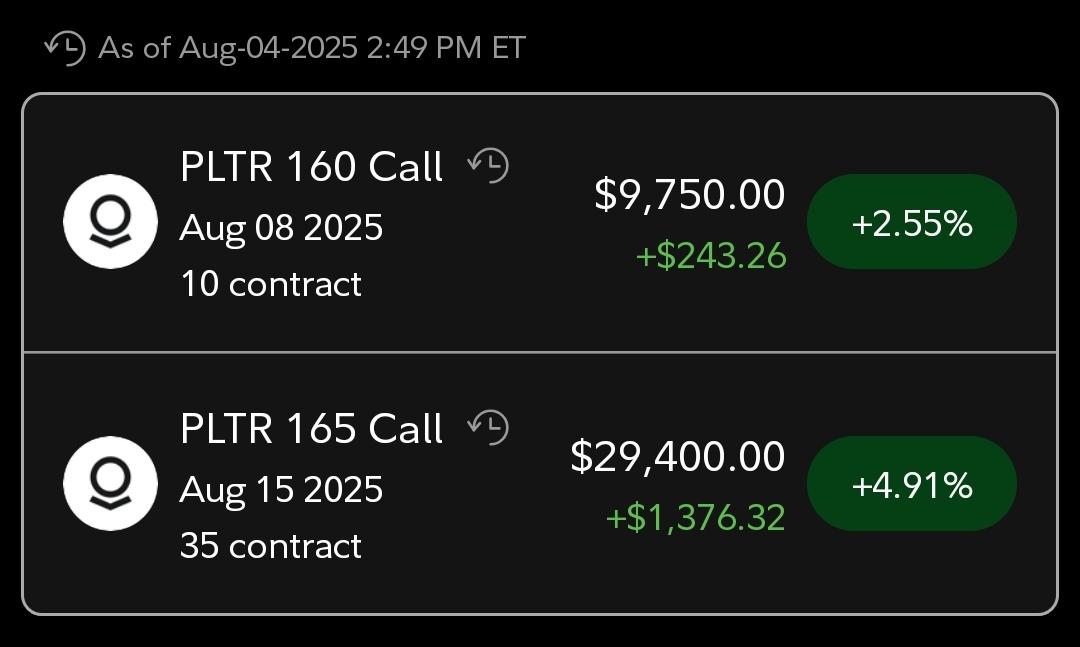Click the As of Aug-04-2025 timestamp text

312,48
